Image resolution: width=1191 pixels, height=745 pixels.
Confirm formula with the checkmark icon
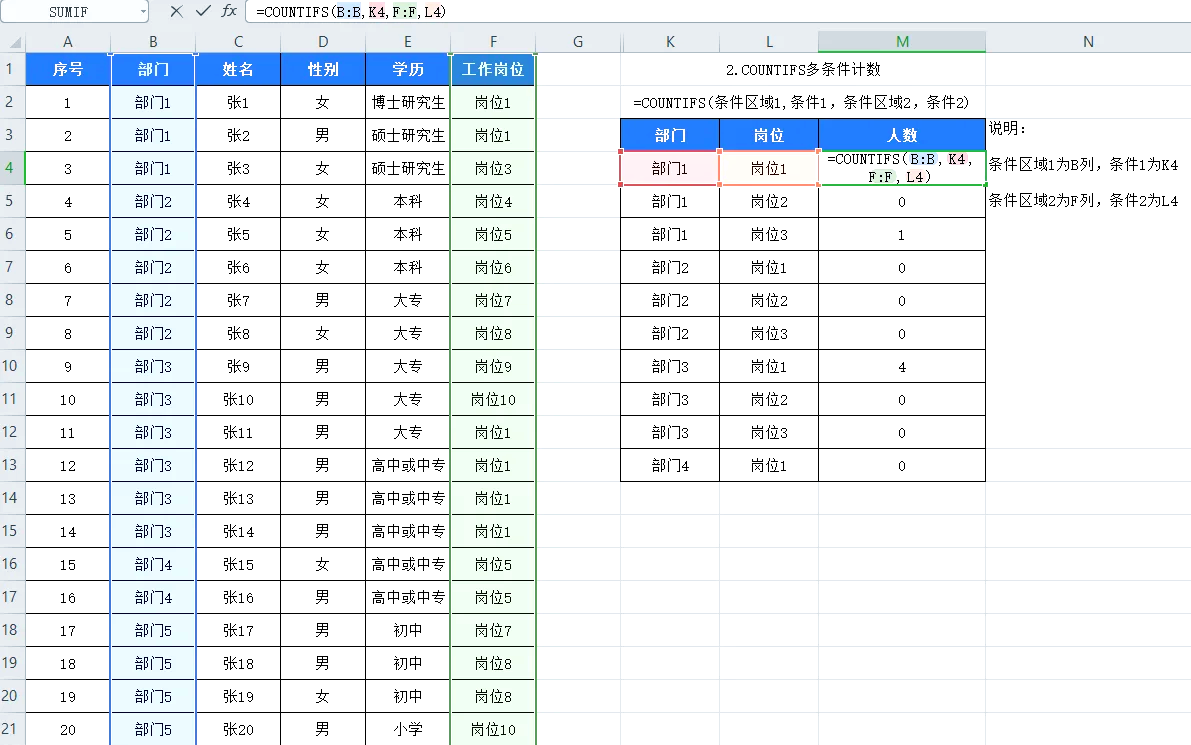point(203,11)
